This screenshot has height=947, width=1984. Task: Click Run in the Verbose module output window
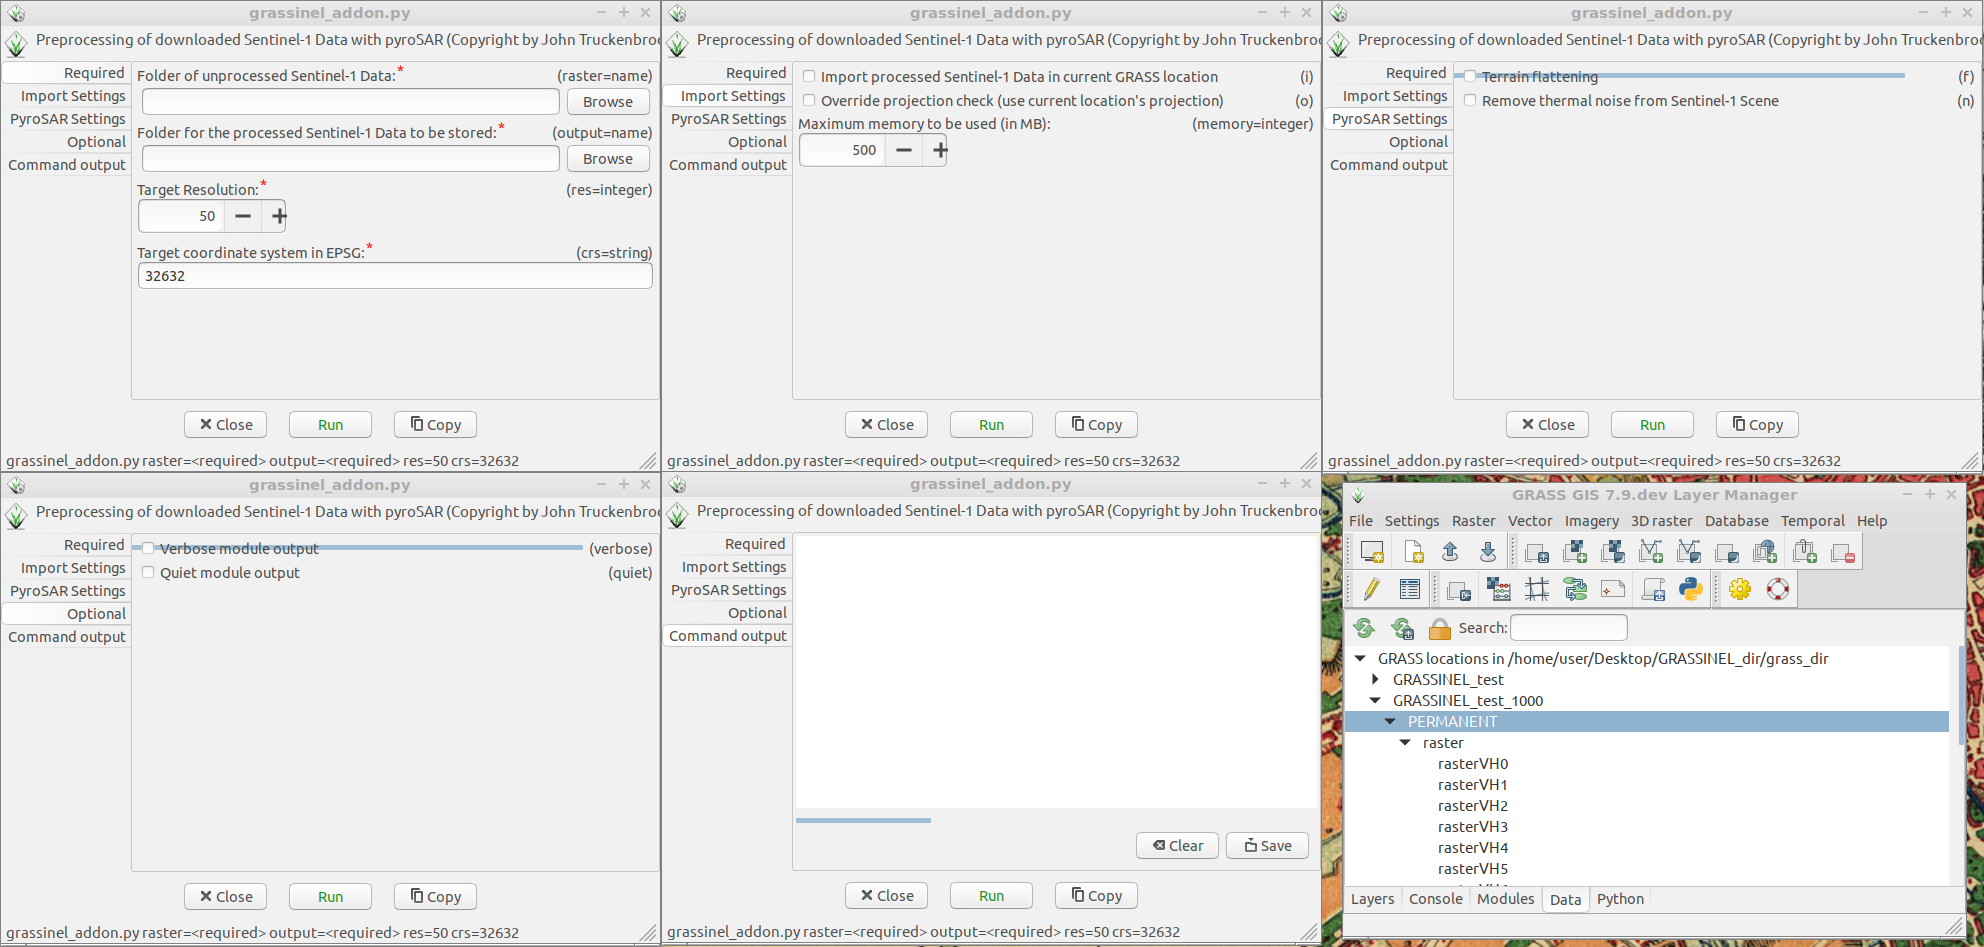pyautogui.click(x=330, y=897)
